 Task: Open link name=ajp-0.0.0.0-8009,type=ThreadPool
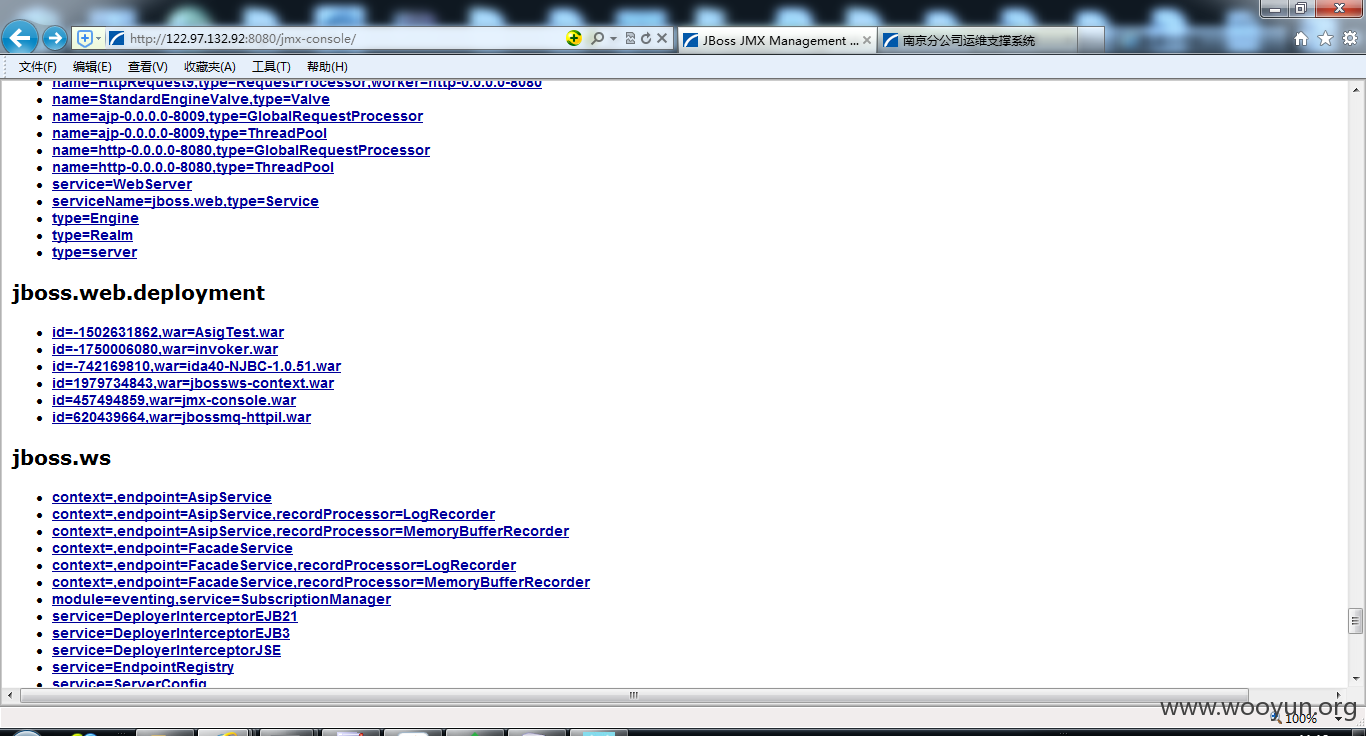[x=189, y=133]
